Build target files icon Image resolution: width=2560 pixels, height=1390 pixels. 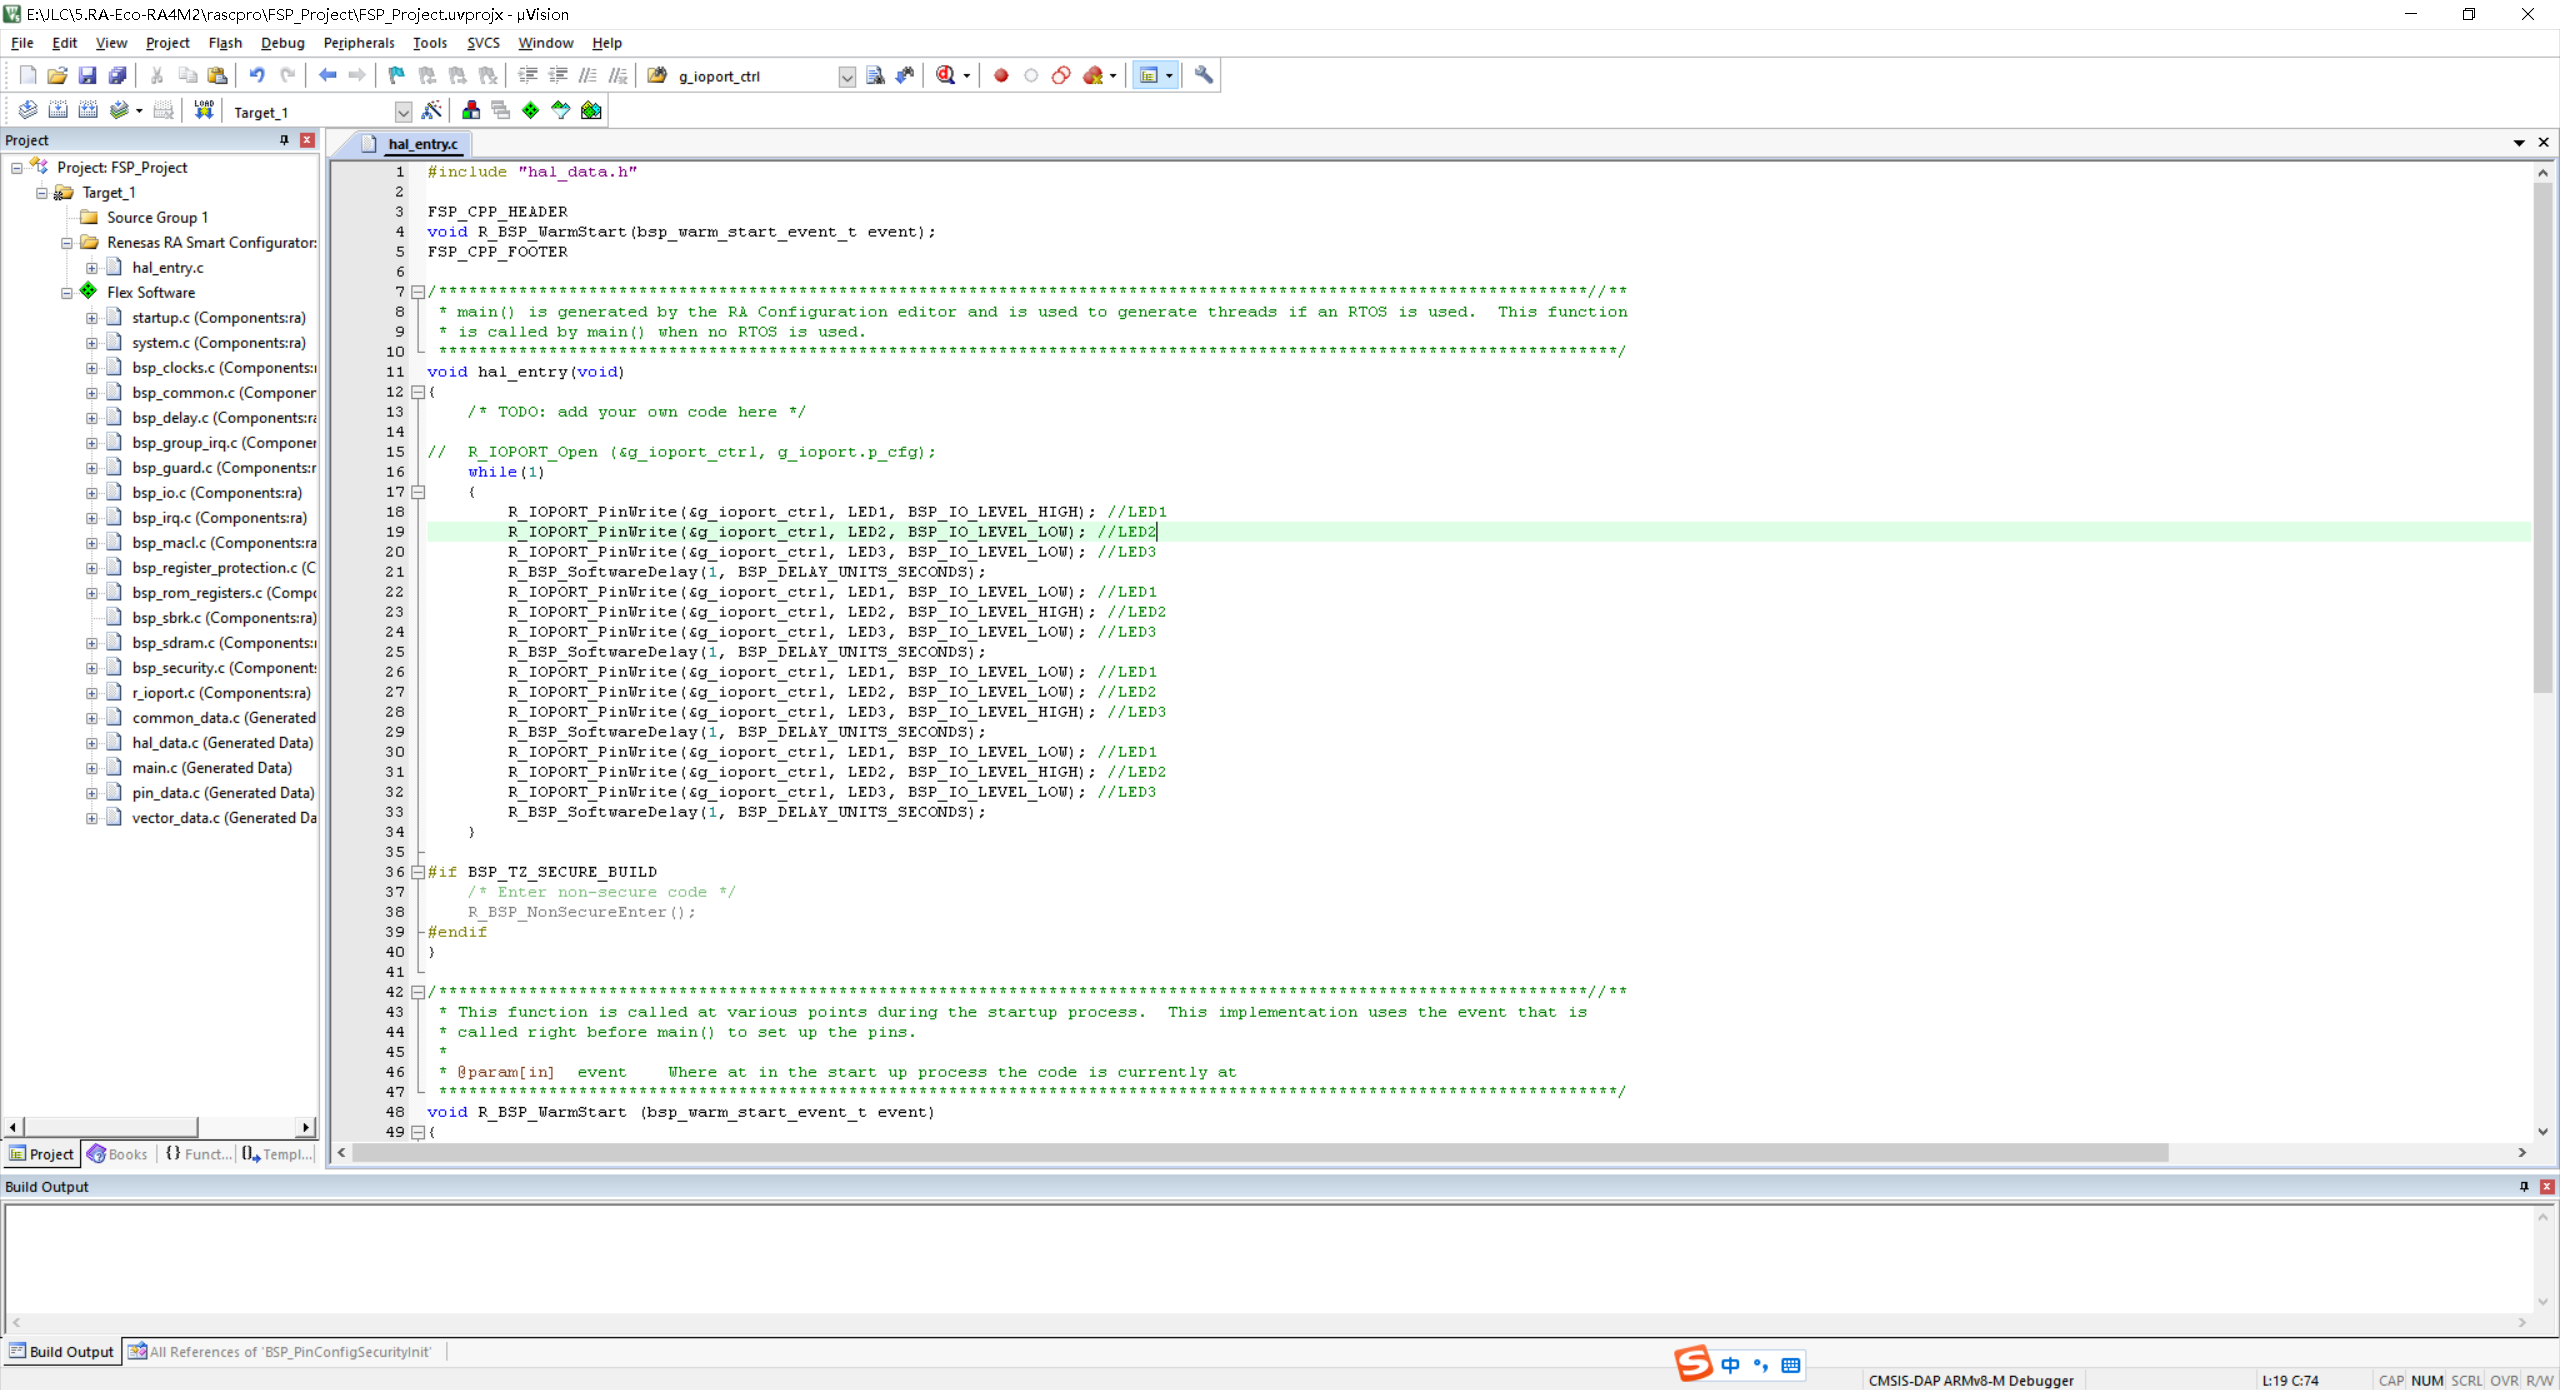[58, 110]
